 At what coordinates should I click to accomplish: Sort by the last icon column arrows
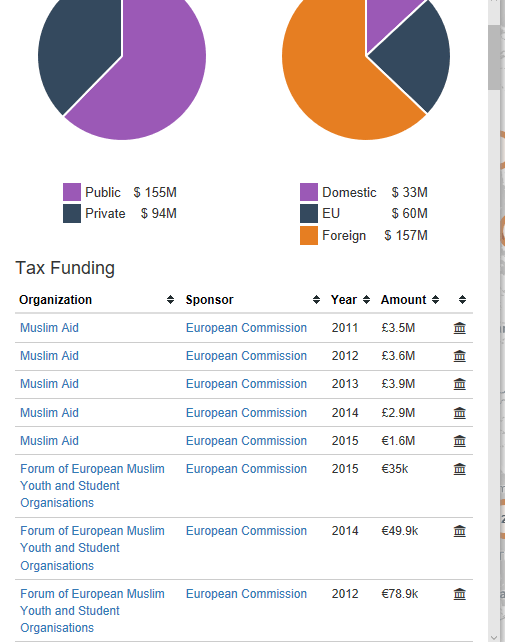[462, 300]
